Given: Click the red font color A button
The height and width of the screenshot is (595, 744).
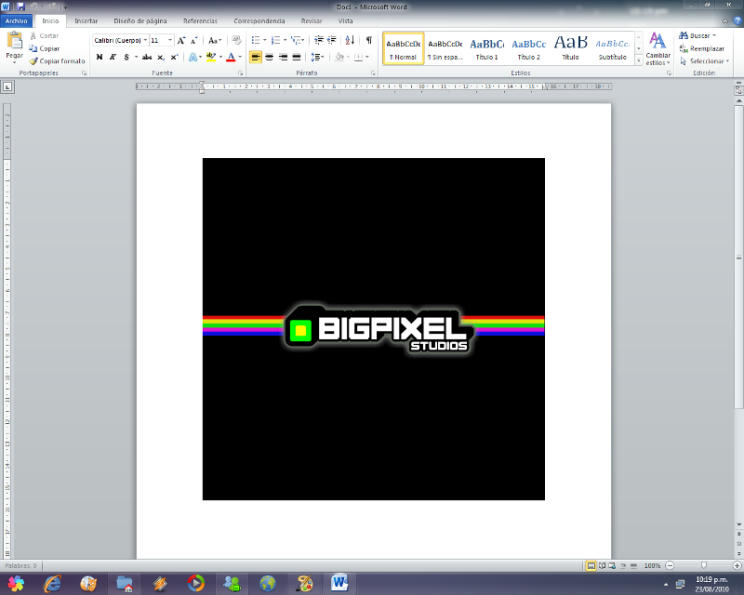Looking at the screenshot, I should pos(231,57).
